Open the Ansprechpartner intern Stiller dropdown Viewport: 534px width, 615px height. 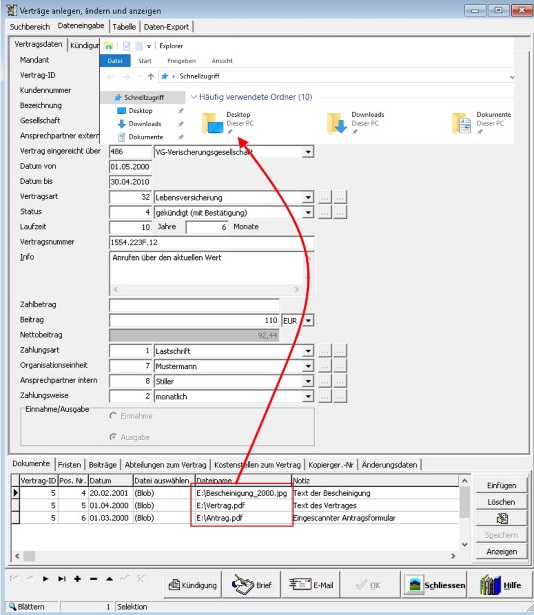[x=308, y=381]
